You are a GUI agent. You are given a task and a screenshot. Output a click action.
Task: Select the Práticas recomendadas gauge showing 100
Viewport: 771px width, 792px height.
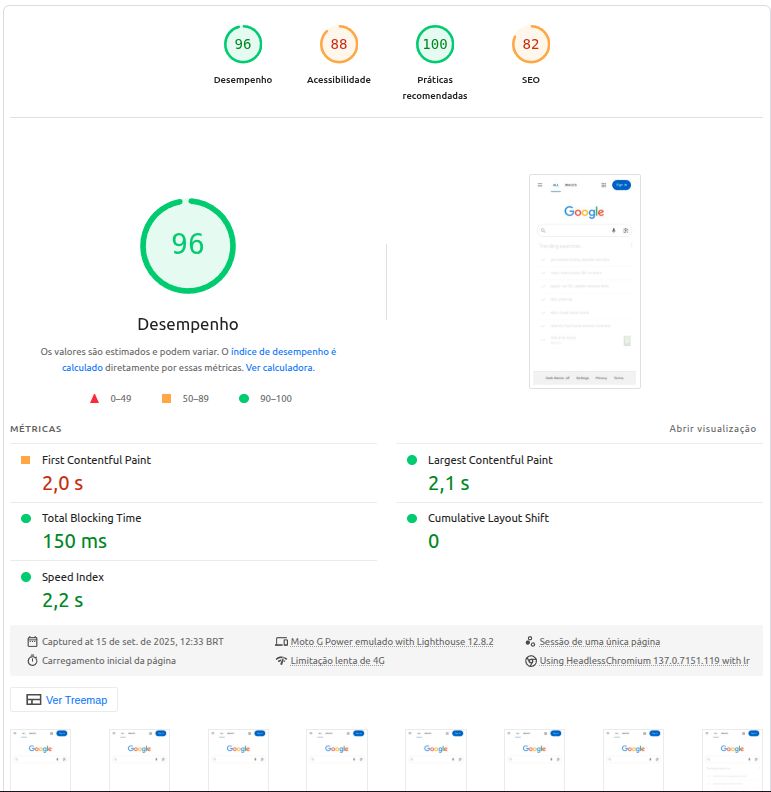[x=435, y=44]
